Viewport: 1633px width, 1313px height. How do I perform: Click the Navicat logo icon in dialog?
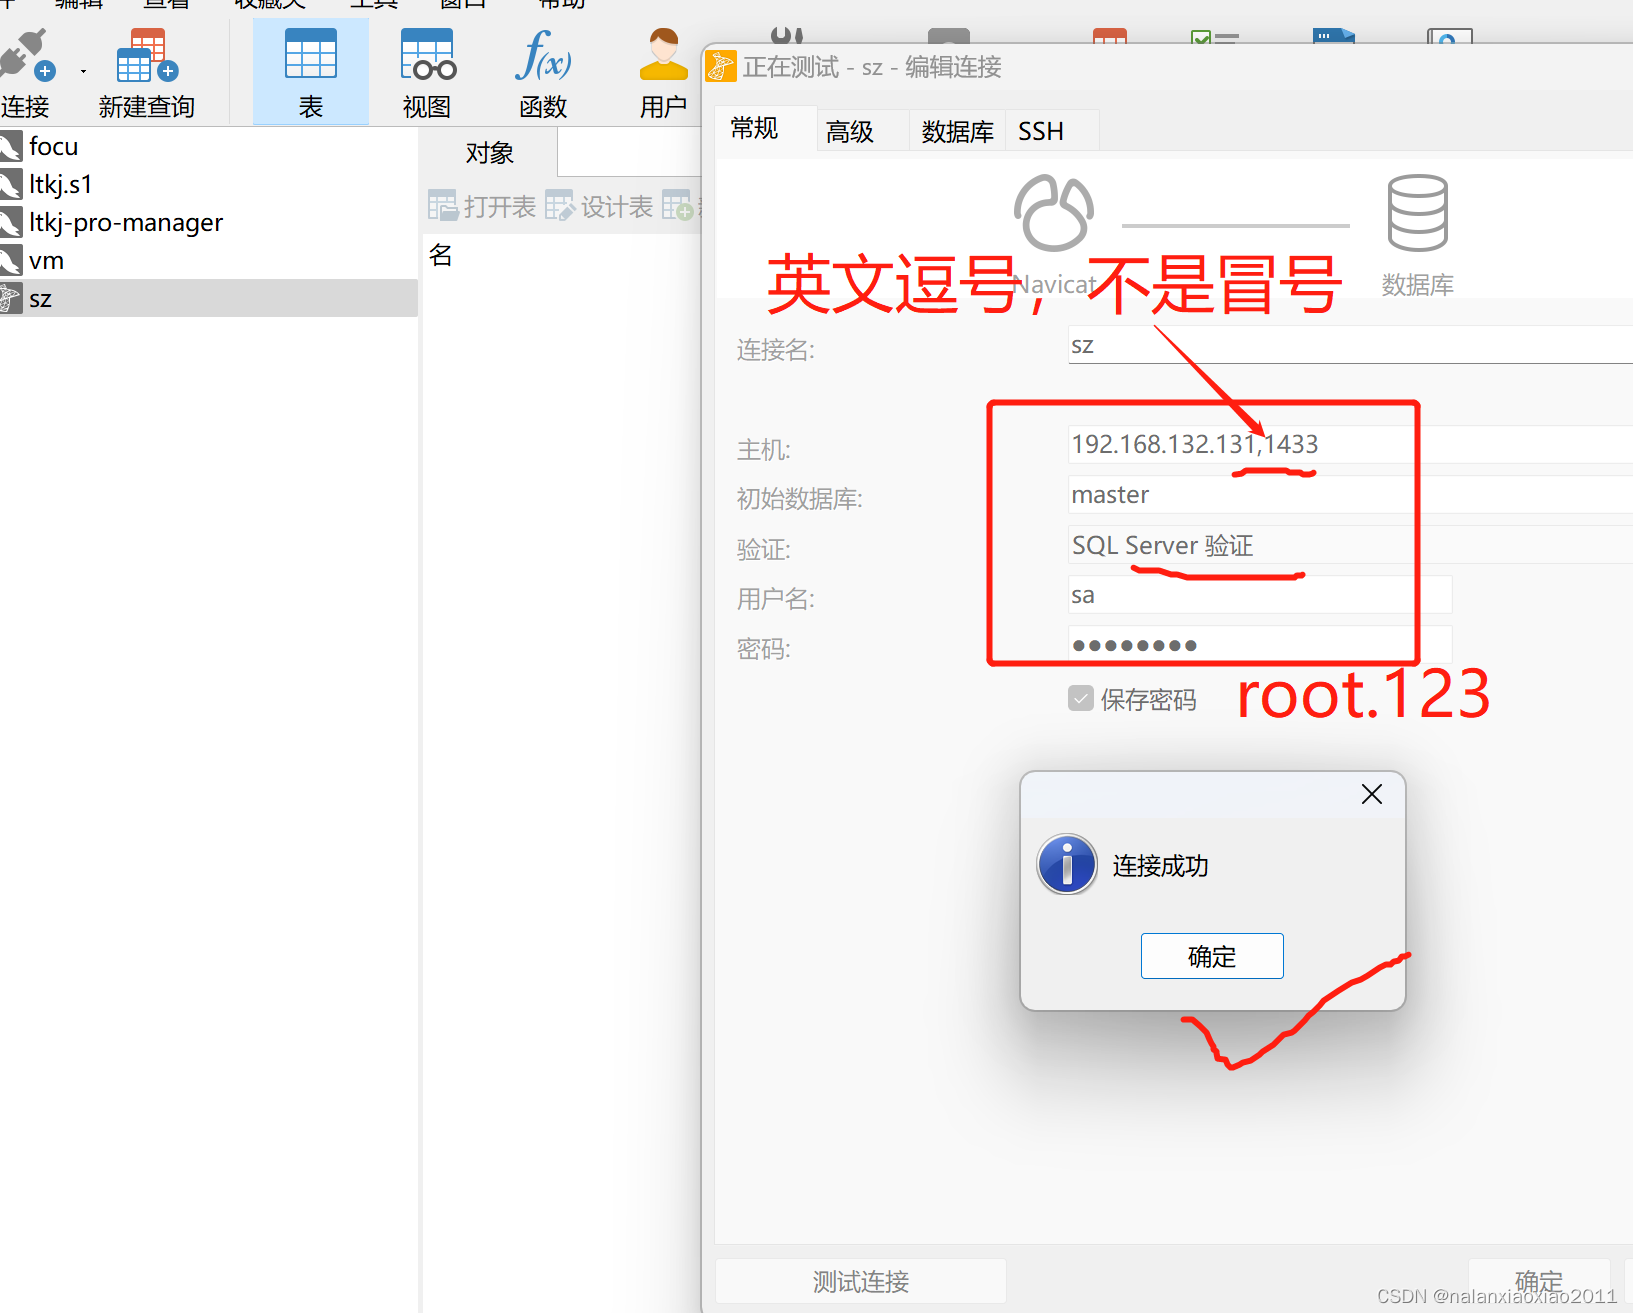pos(1054,213)
